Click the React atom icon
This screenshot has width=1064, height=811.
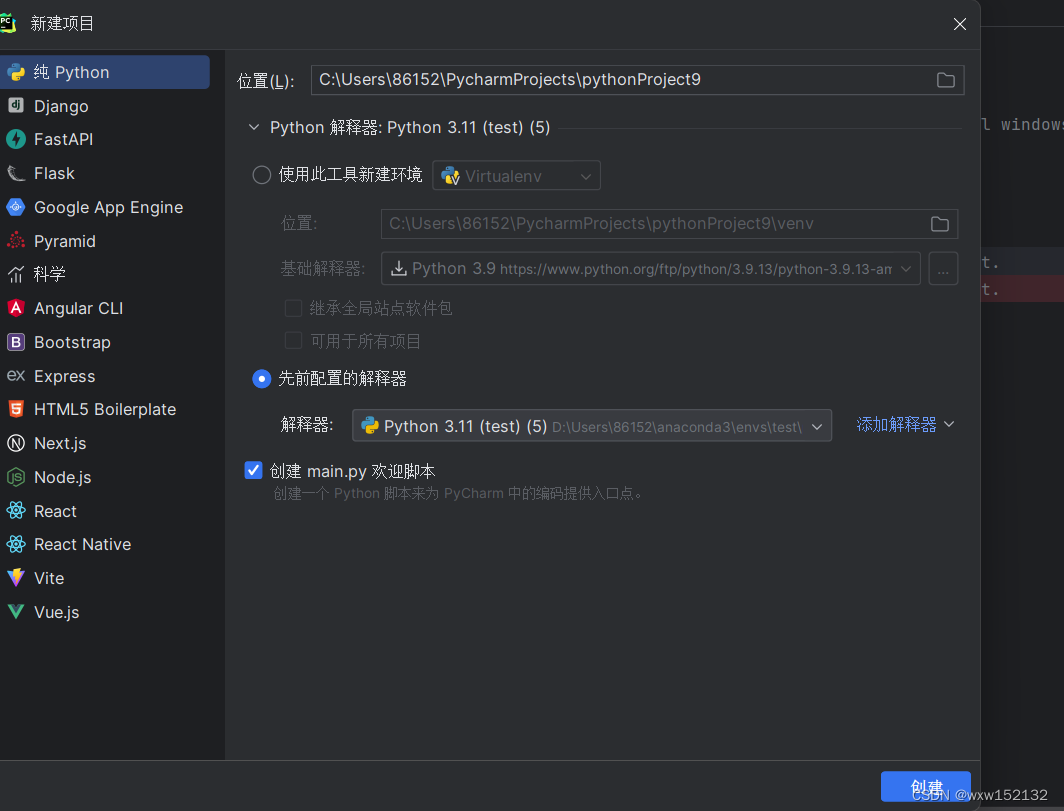16,510
